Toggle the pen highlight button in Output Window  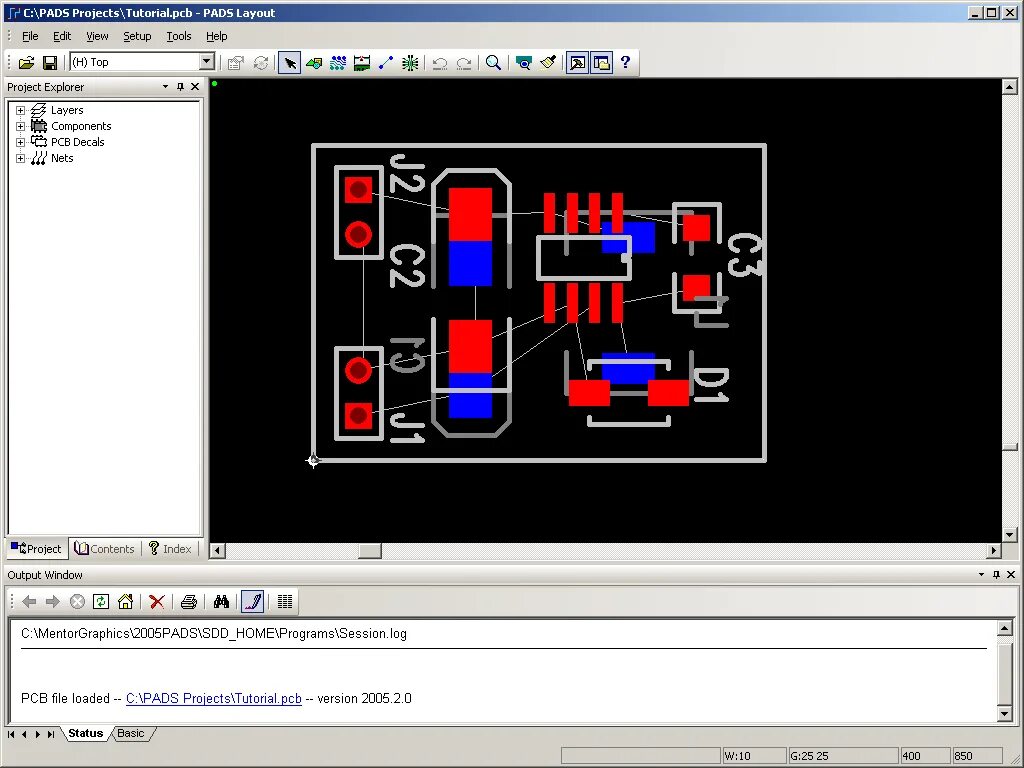(252, 601)
